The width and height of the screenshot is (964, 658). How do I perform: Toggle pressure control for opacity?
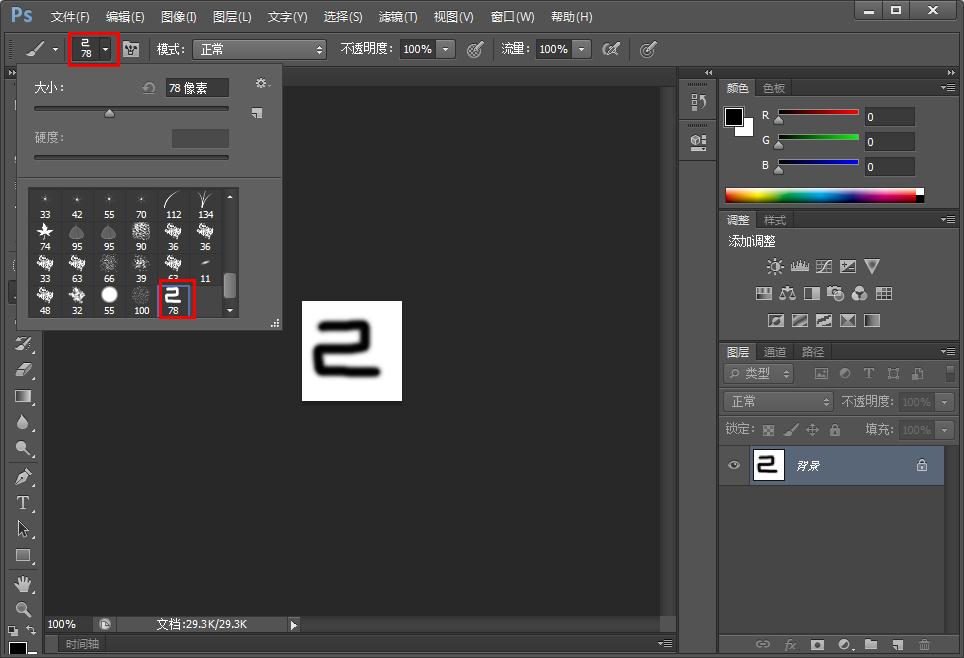point(475,49)
